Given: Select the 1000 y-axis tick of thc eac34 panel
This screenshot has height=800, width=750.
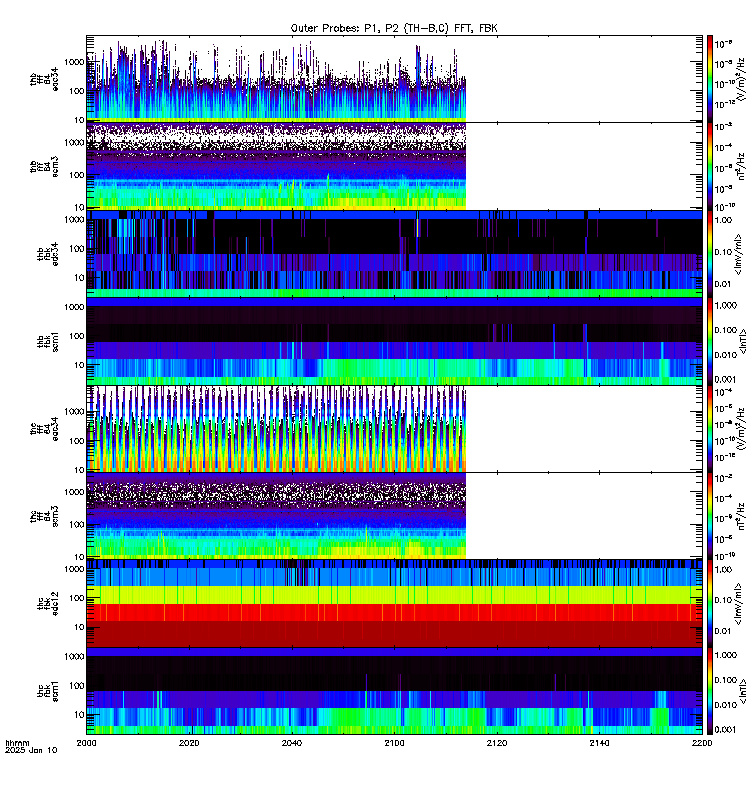Looking at the screenshot, I should click(74, 412).
